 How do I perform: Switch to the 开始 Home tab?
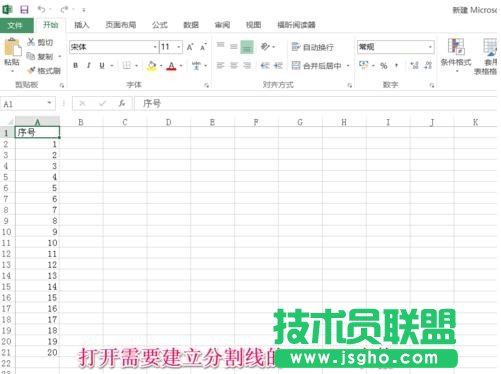click(x=51, y=25)
